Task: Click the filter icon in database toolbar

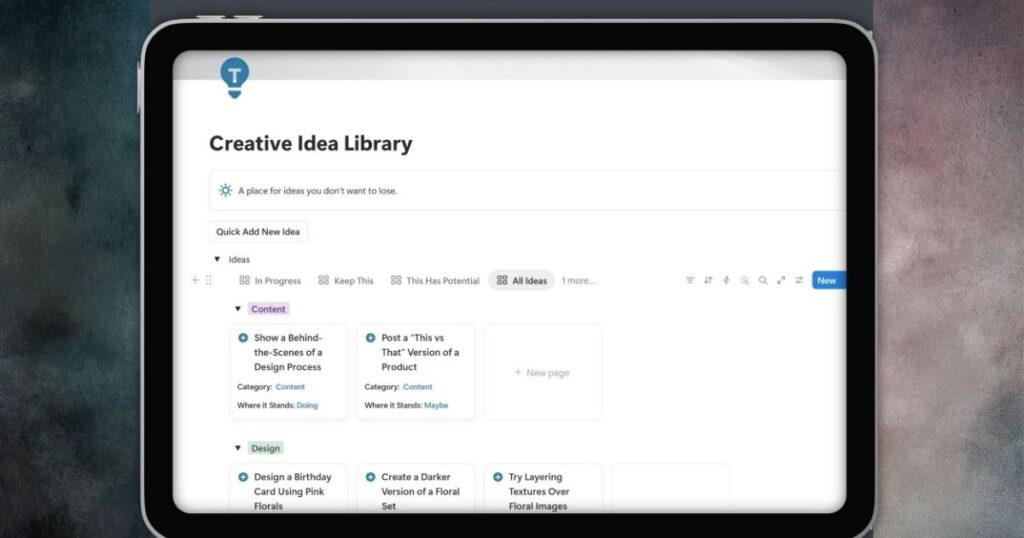Action: pyautogui.click(x=689, y=281)
